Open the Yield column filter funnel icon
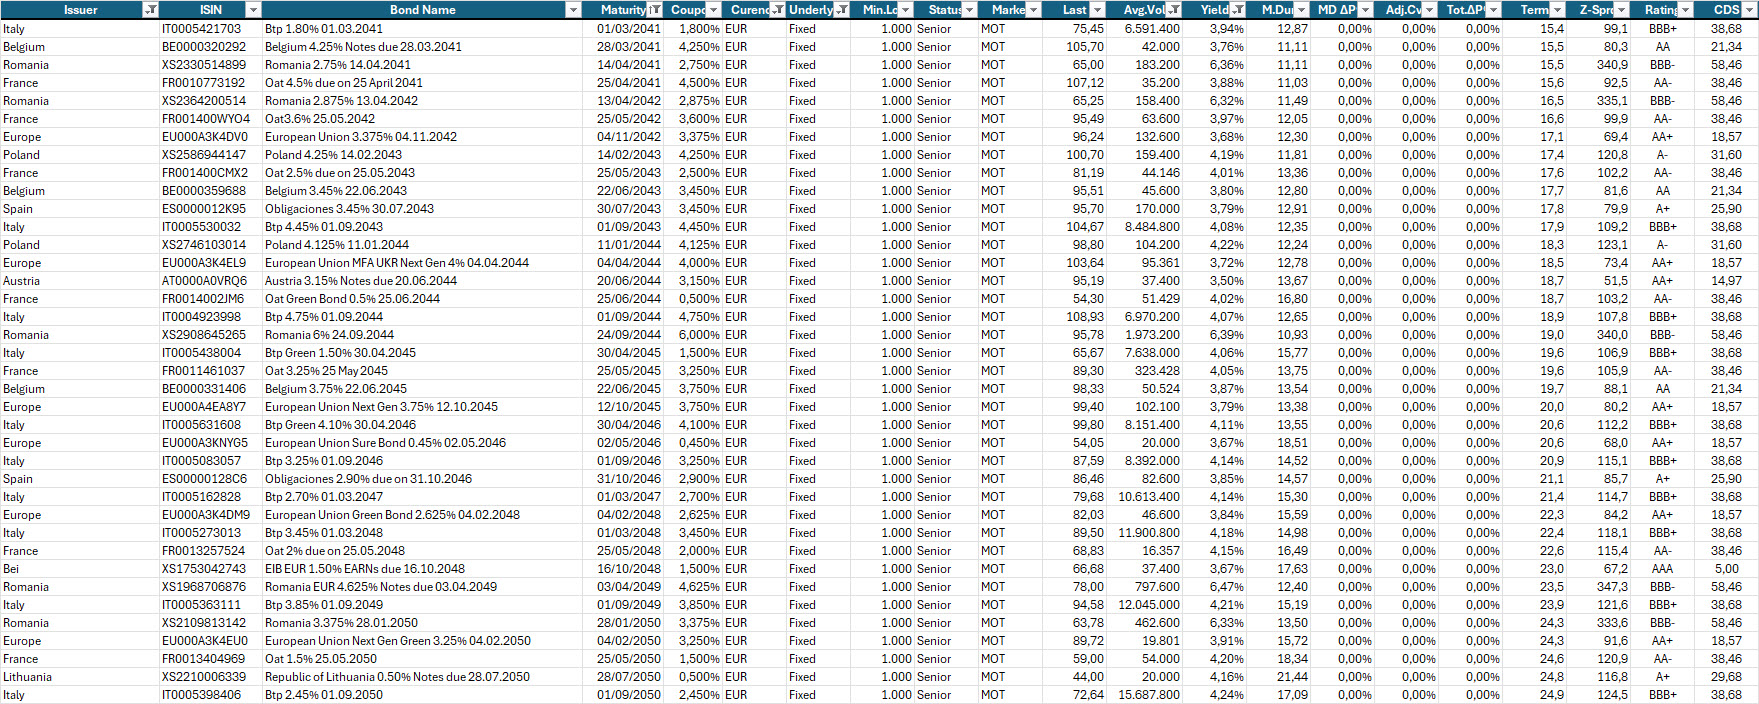Viewport: 1759px width, 704px height. 1238,10
